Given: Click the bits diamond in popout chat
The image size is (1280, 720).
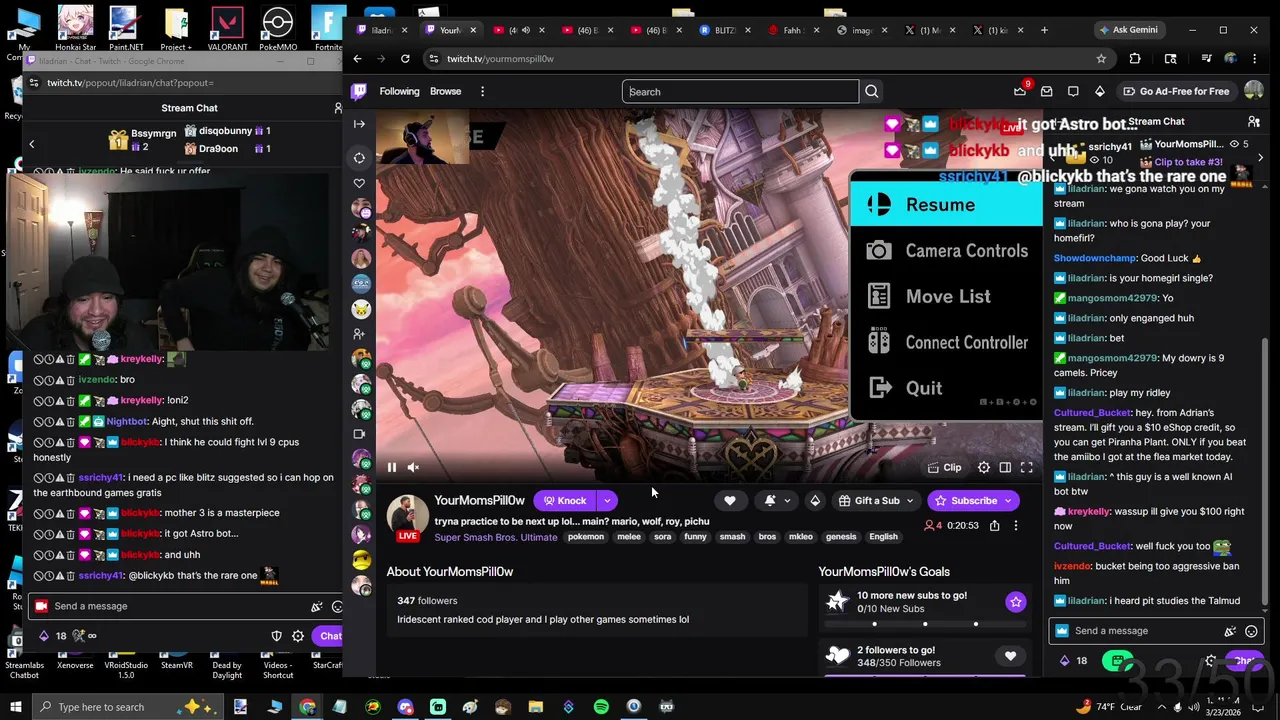Looking at the screenshot, I should 43,636.
